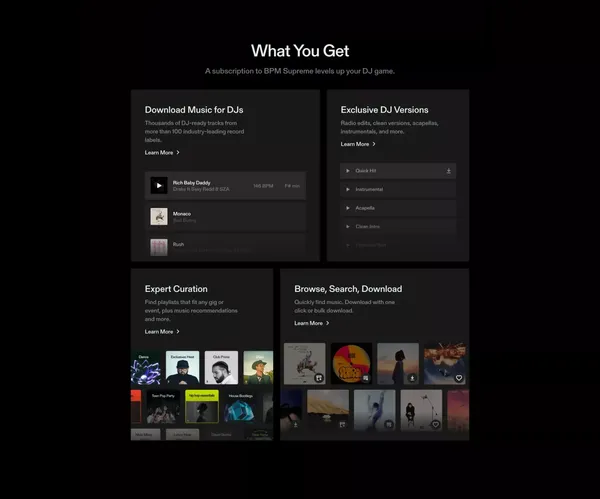The height and width of the screenshot is (499, 600).
Task: Open the sand dune album cover
Action: 328,410
